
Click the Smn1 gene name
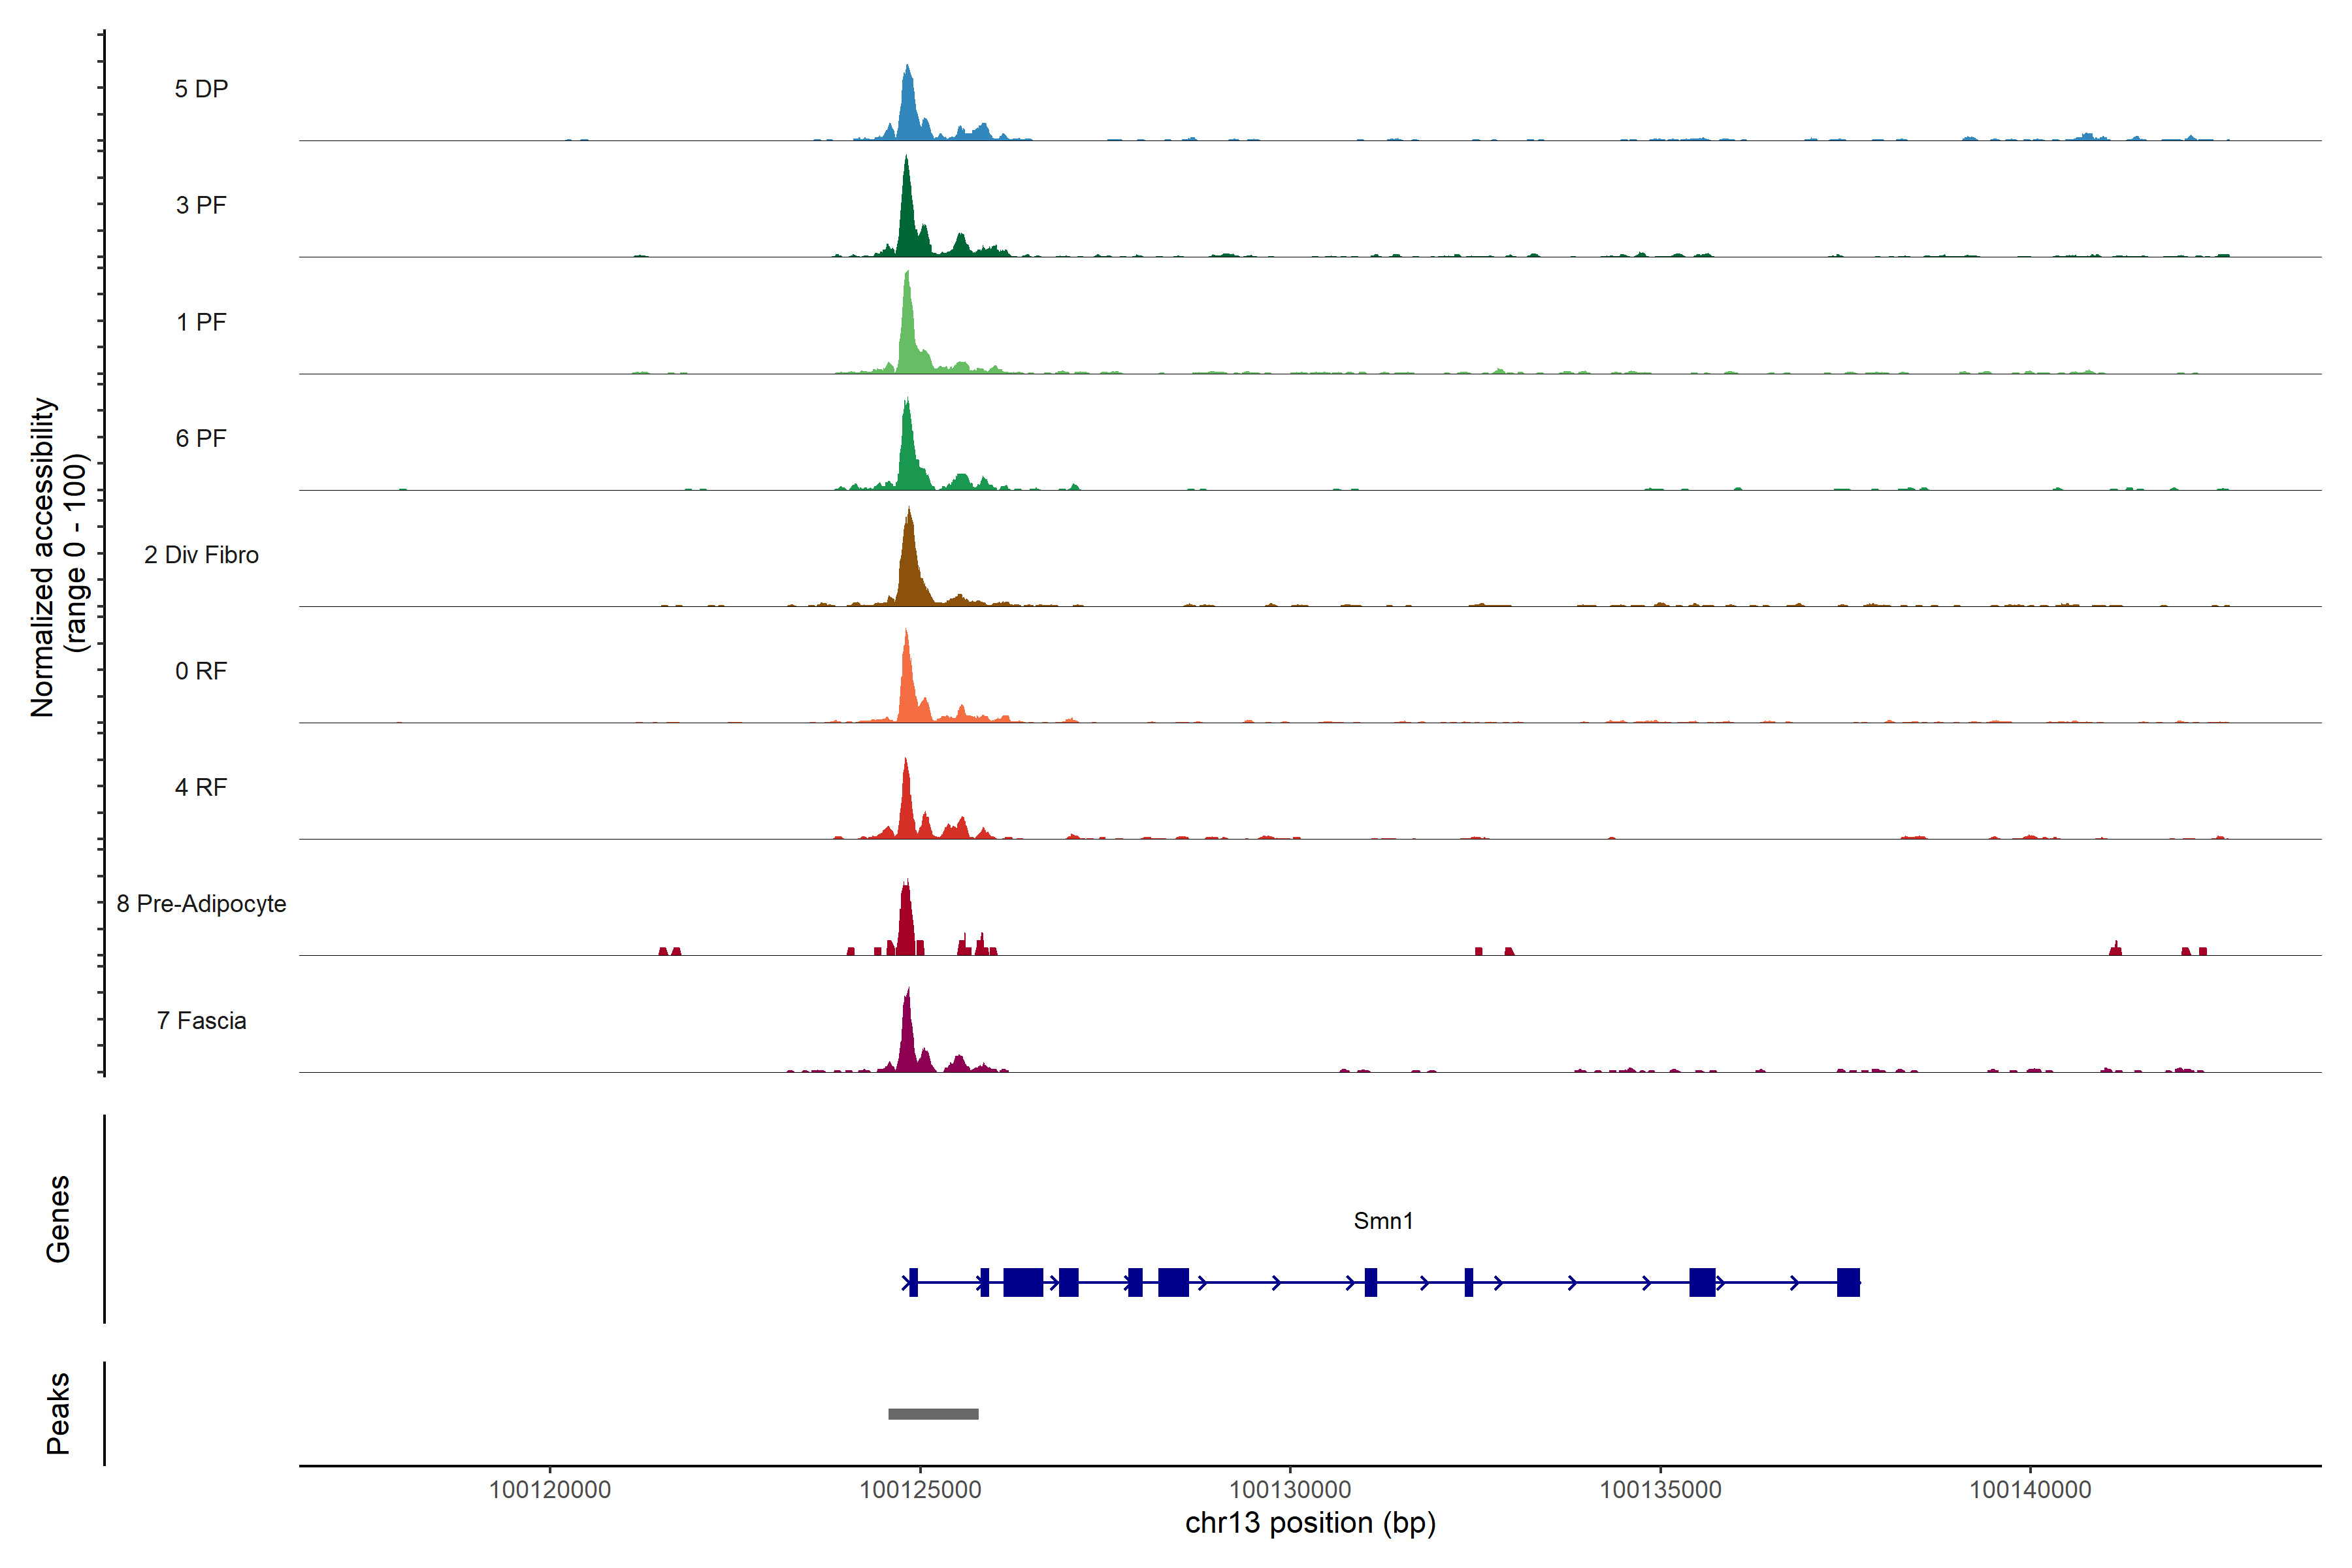point(1383,1221)
